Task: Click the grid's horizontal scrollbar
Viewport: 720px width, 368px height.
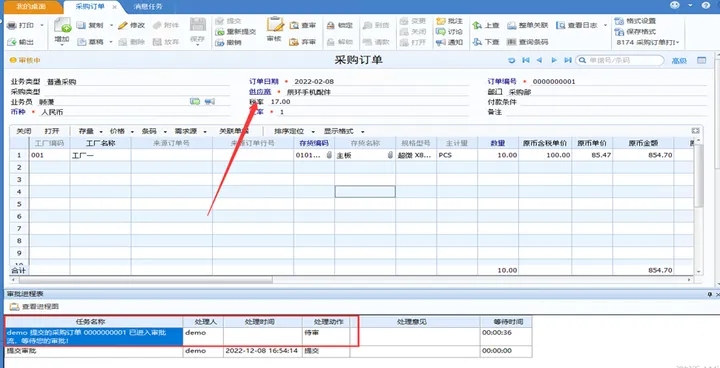Action: pos(146,280)
